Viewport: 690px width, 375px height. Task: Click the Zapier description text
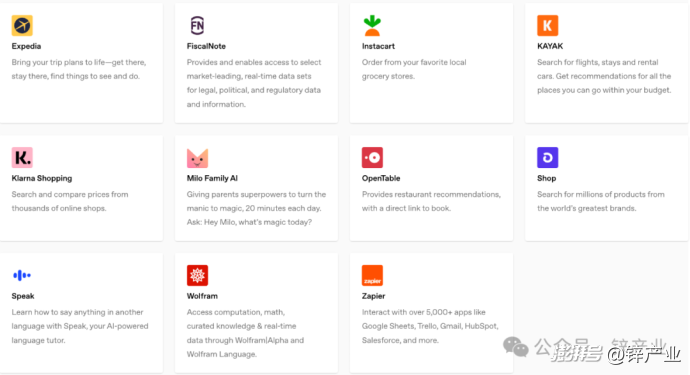click(x=430, y=326)
